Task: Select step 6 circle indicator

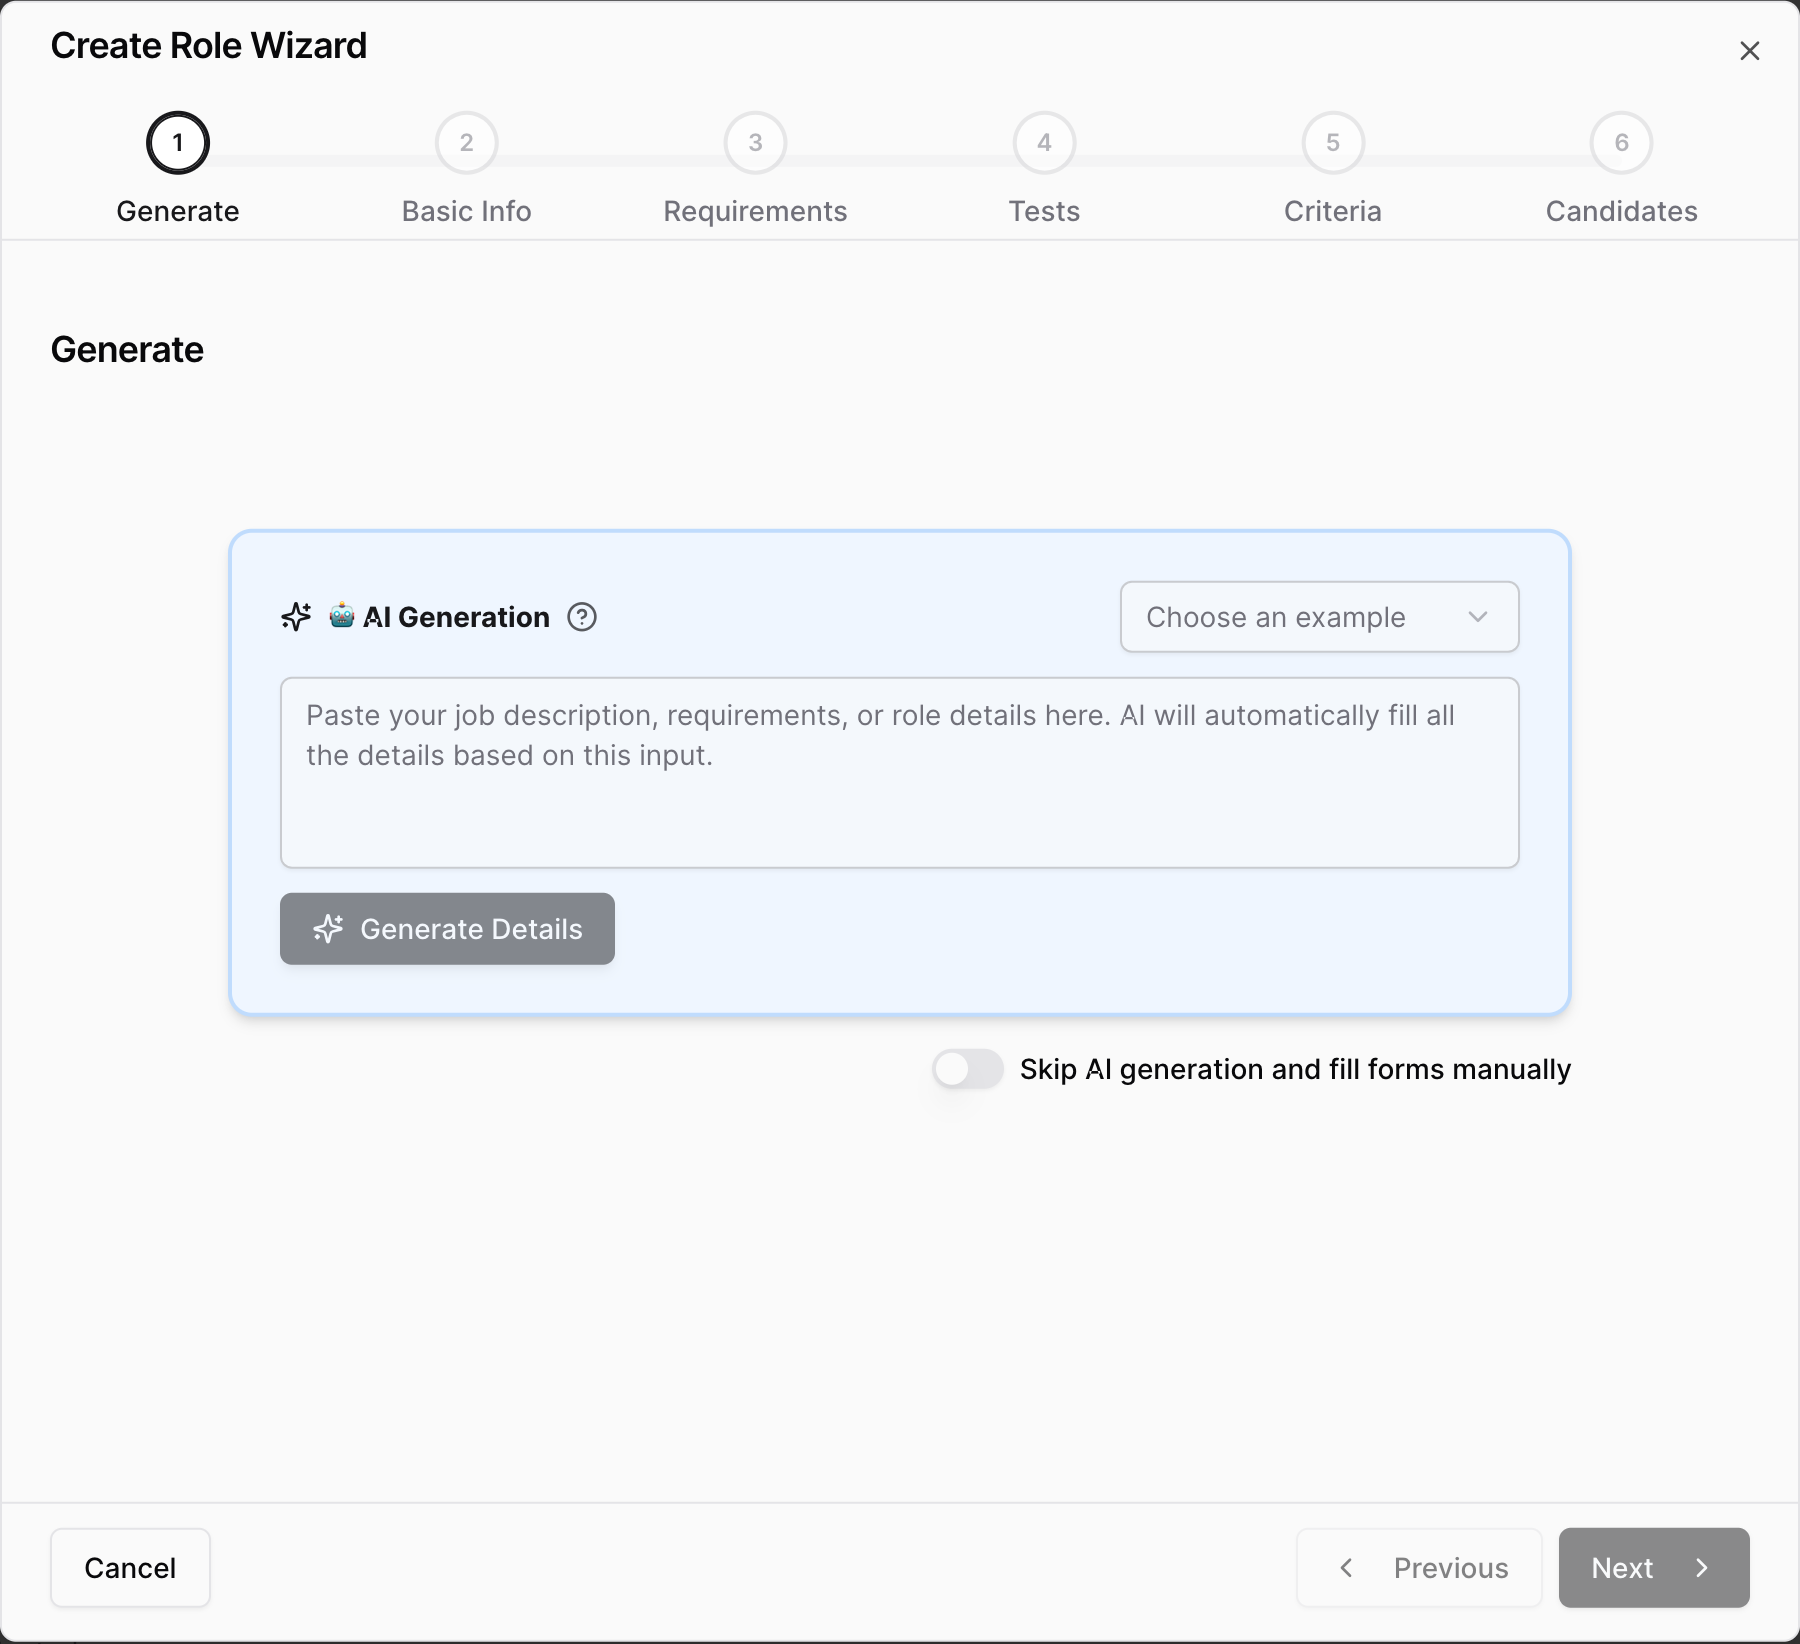Action: 1621,143
